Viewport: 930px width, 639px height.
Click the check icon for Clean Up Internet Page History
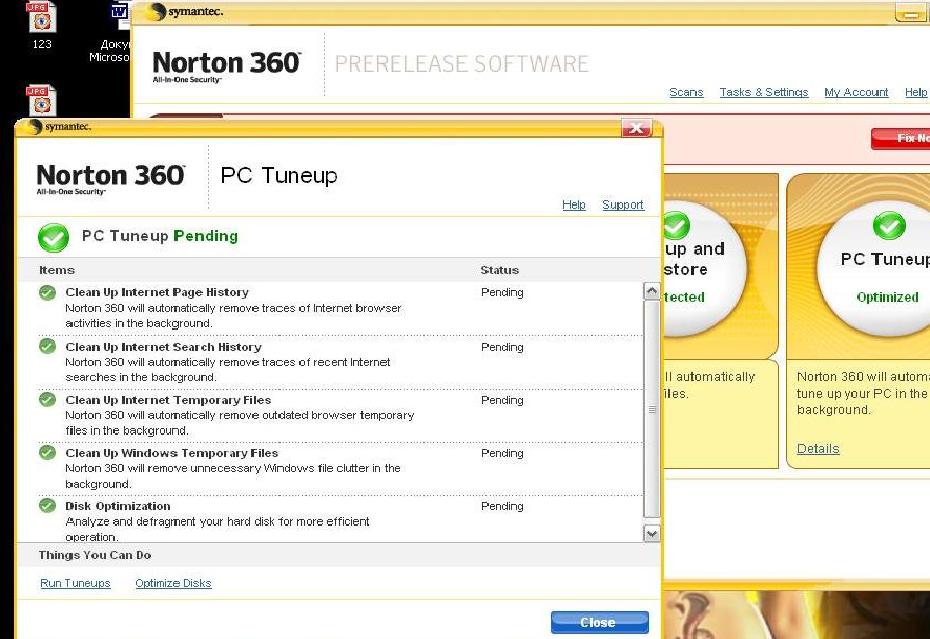pyautogui.click(x=47, y=293)
